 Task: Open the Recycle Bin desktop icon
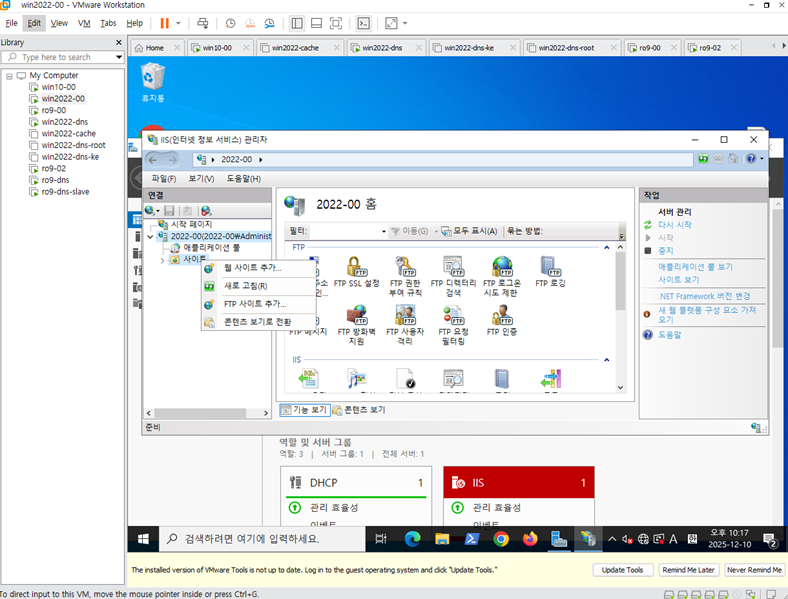153,82
